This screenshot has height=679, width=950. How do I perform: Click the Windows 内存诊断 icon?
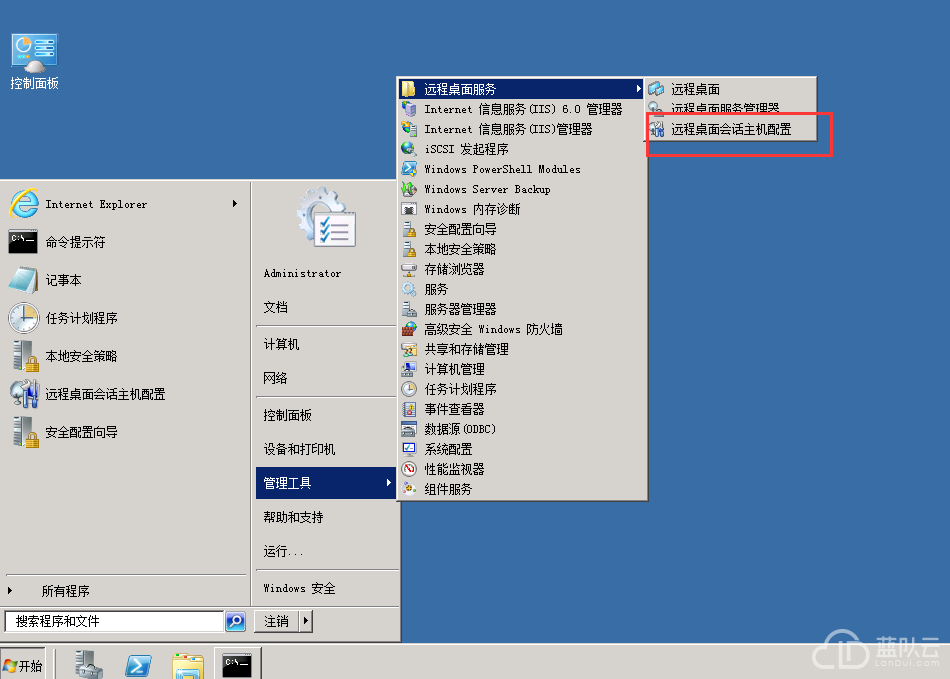coord(409,209)
